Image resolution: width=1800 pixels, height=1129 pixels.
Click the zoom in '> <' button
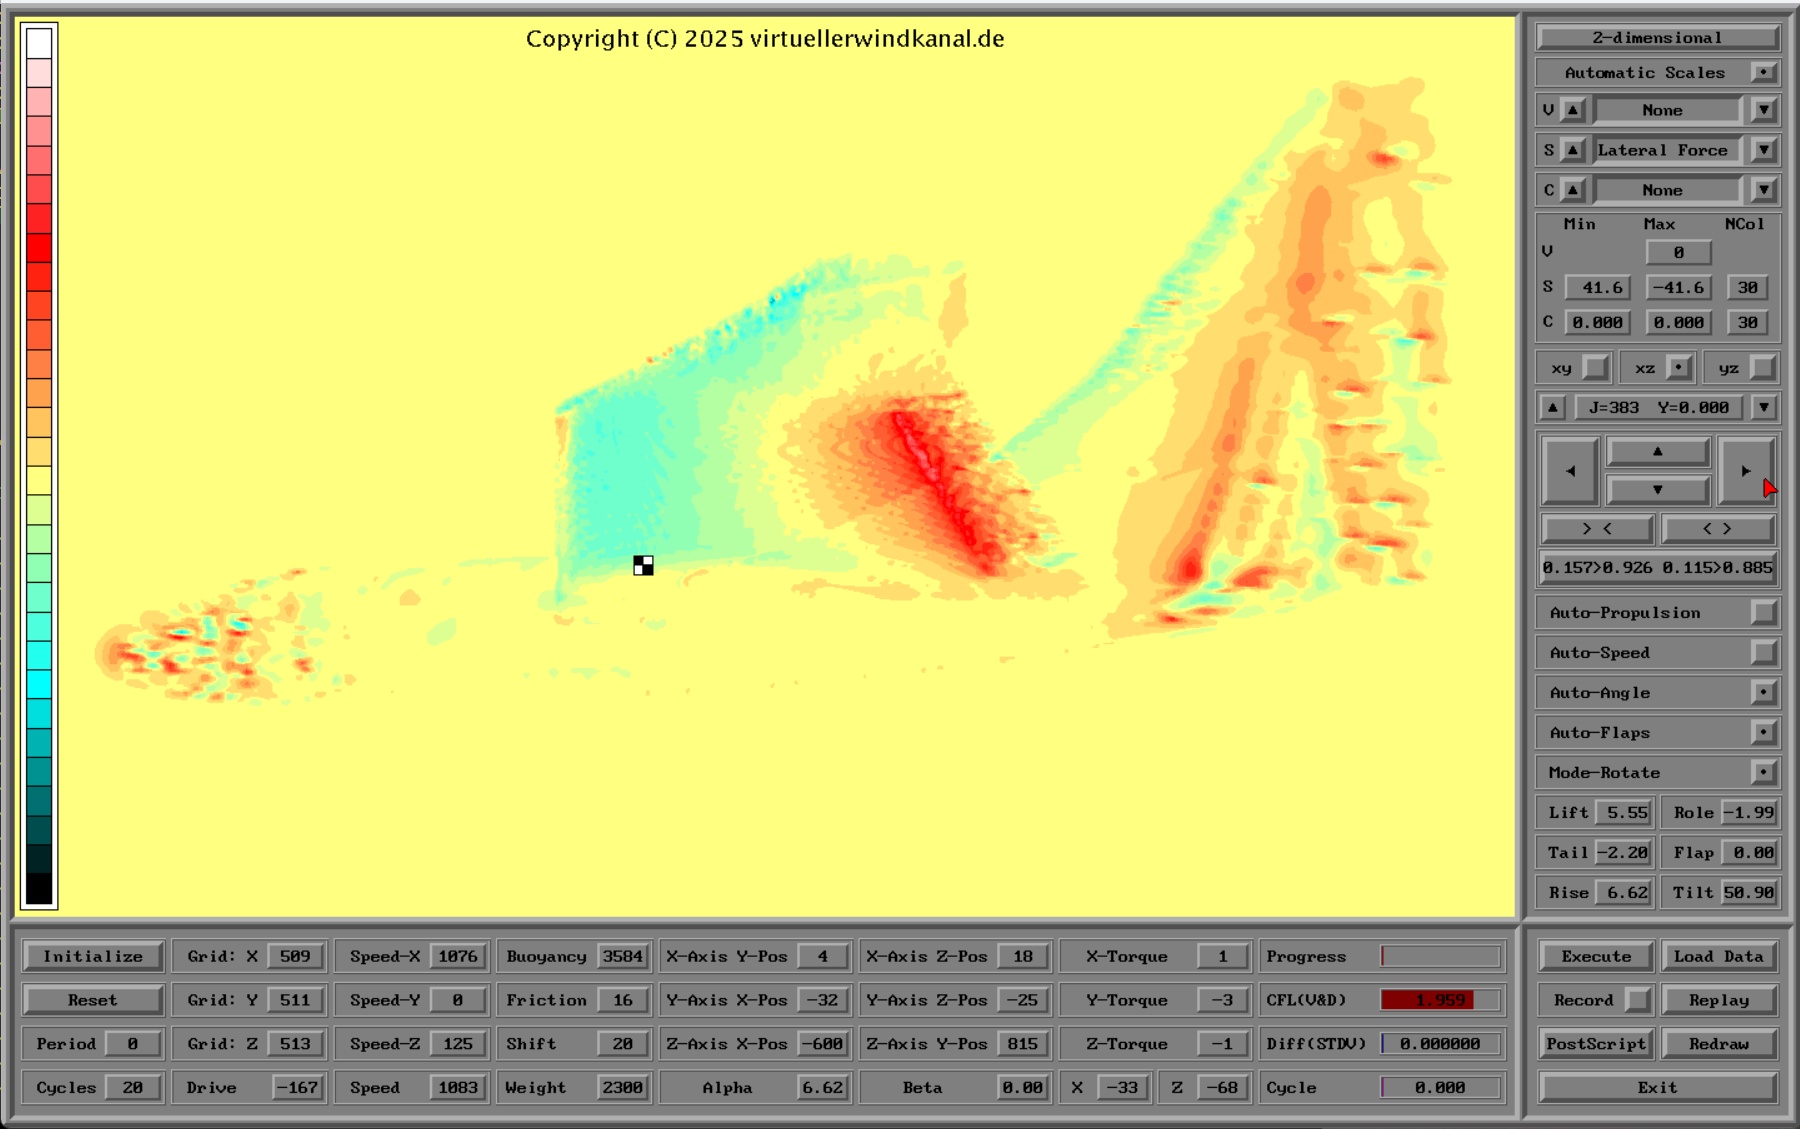click(1596, 528)
